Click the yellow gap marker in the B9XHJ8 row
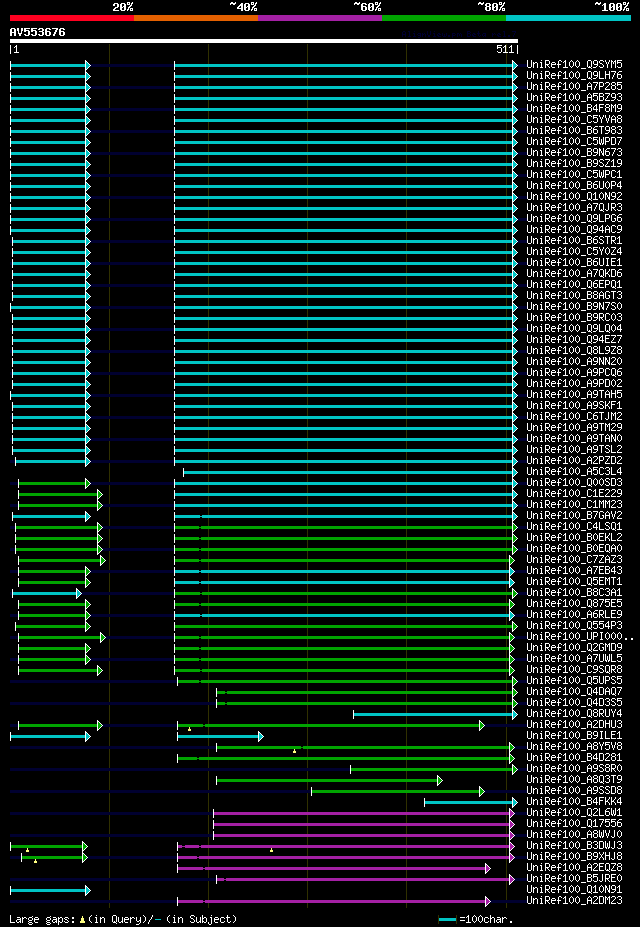Viewport: 640px width, 927px height. tap(35, 861)
